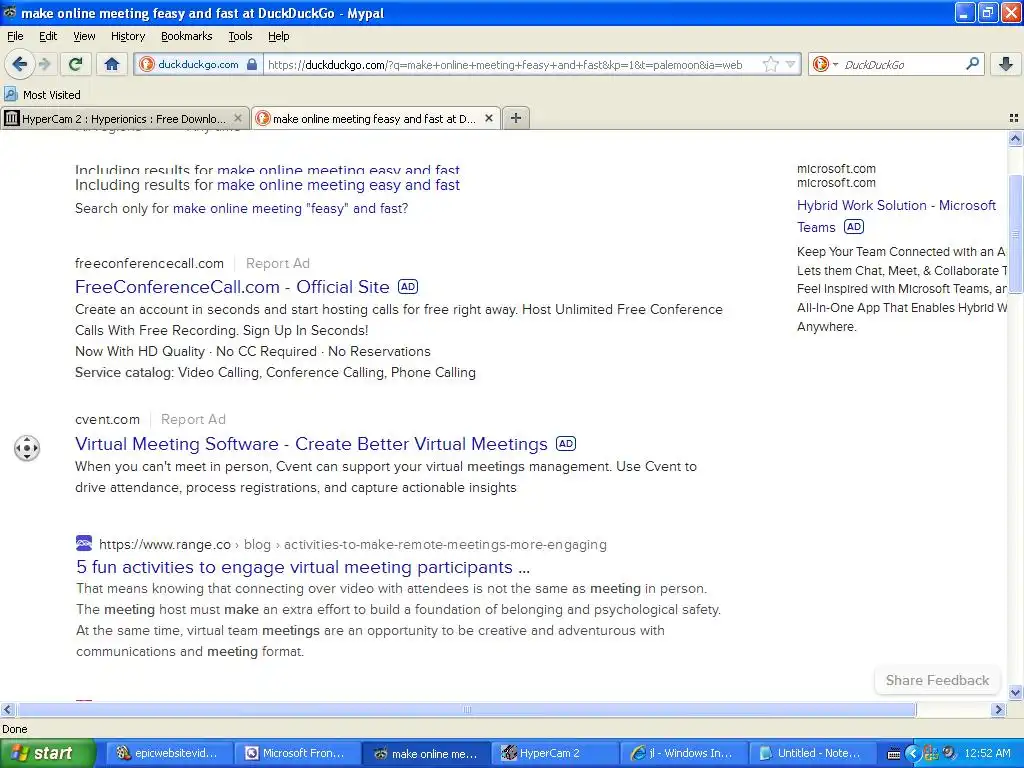This screenshot has width=1024, height=768.
Task: Open the Bookmarks menu
Action: pos(186,36)
